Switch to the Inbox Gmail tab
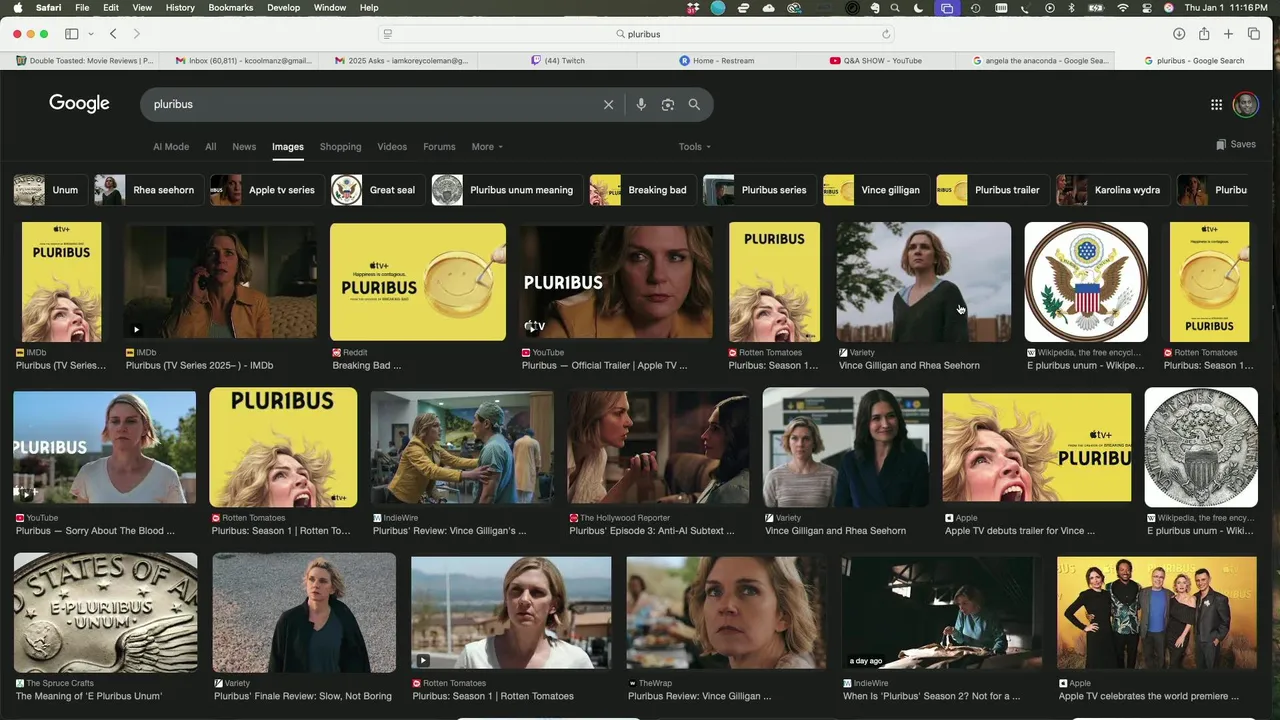 coord(243,61)
